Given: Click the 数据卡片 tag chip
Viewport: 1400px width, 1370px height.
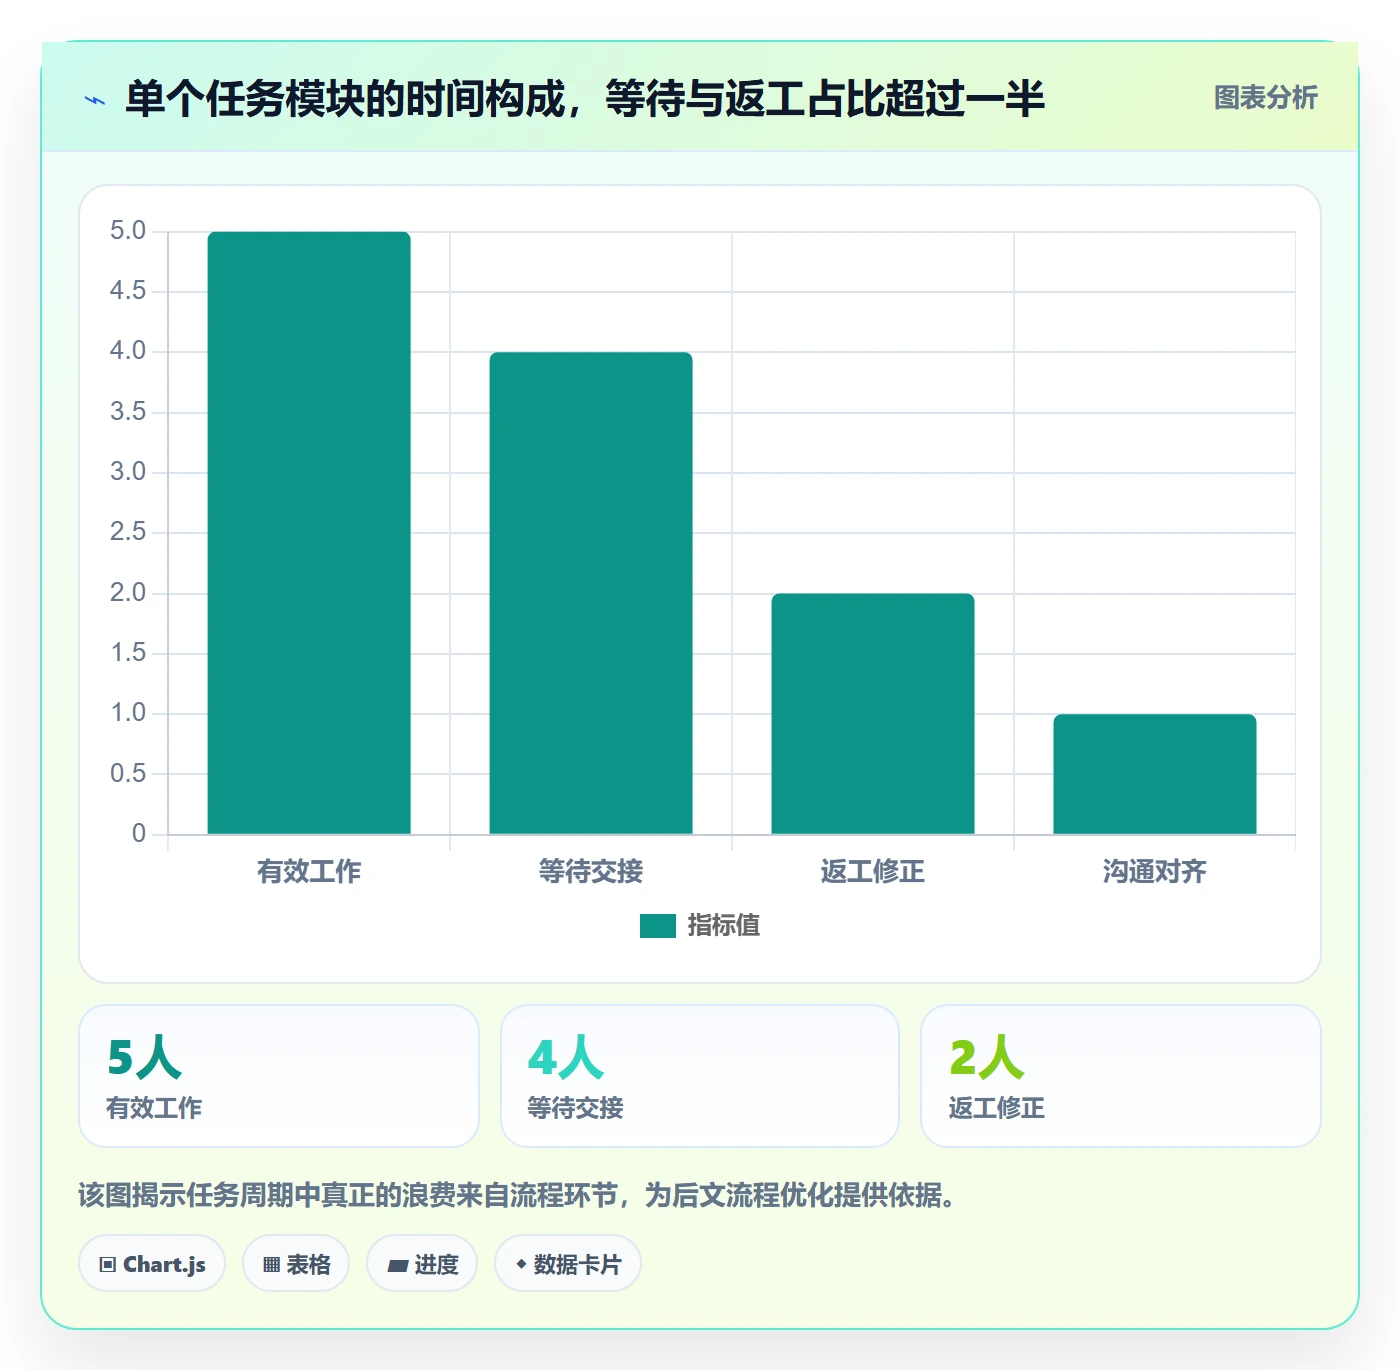Looking at the screenshot, I should pyautogui.click(x=568, y=1264).
